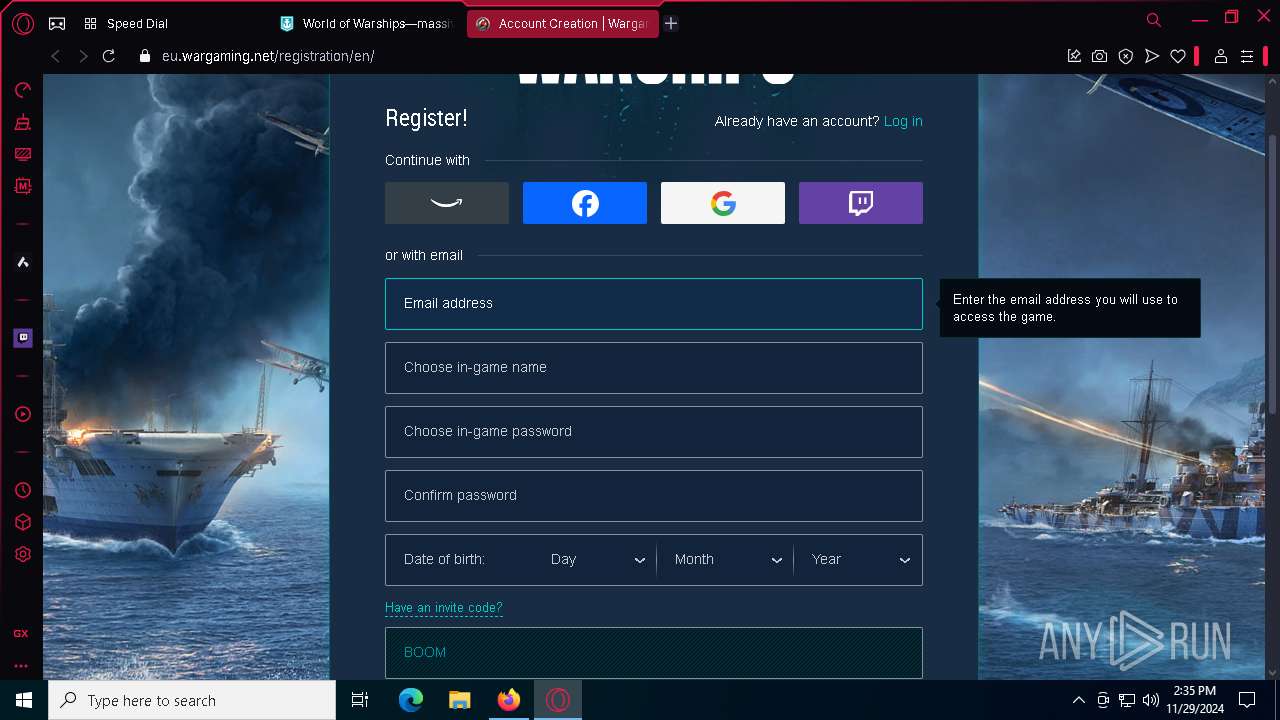
Task: Focus the Choose in-game name field
Action: click(654, 368)
